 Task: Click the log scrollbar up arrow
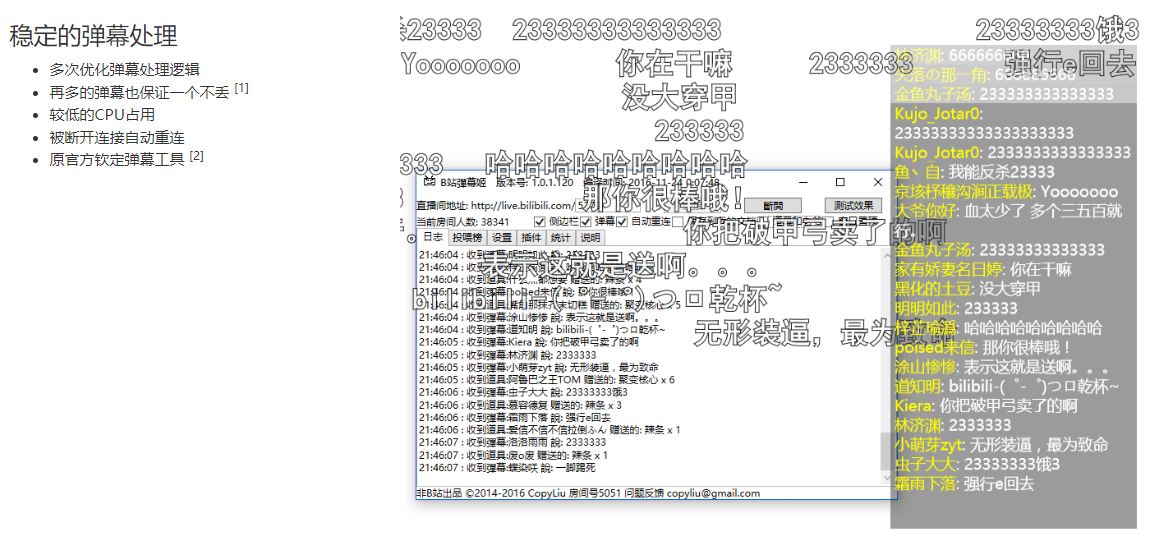point(887,254)
